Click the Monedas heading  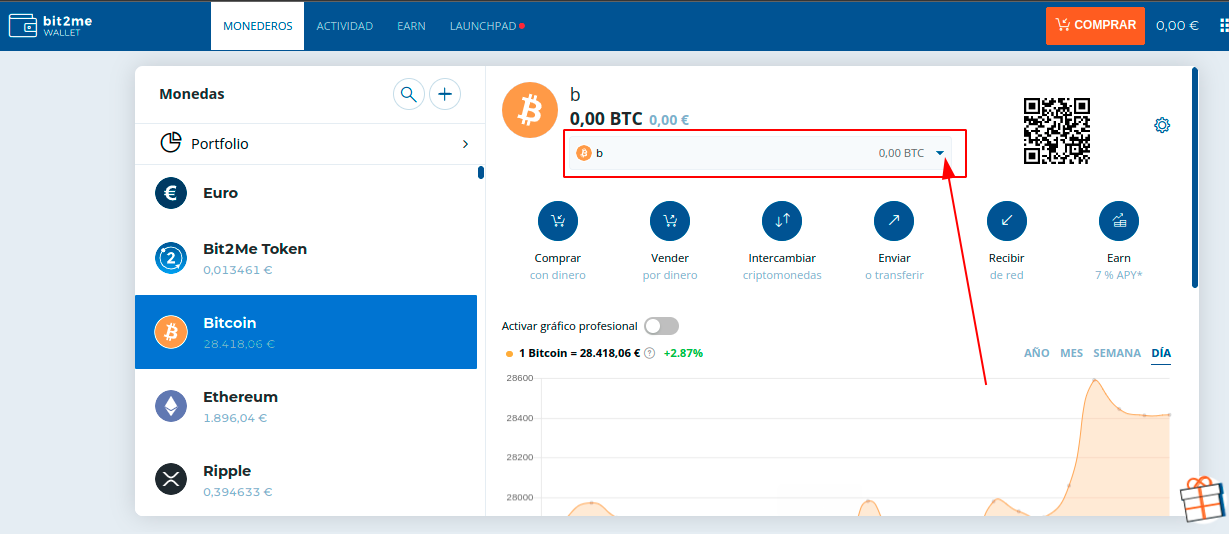coord(192,94)
